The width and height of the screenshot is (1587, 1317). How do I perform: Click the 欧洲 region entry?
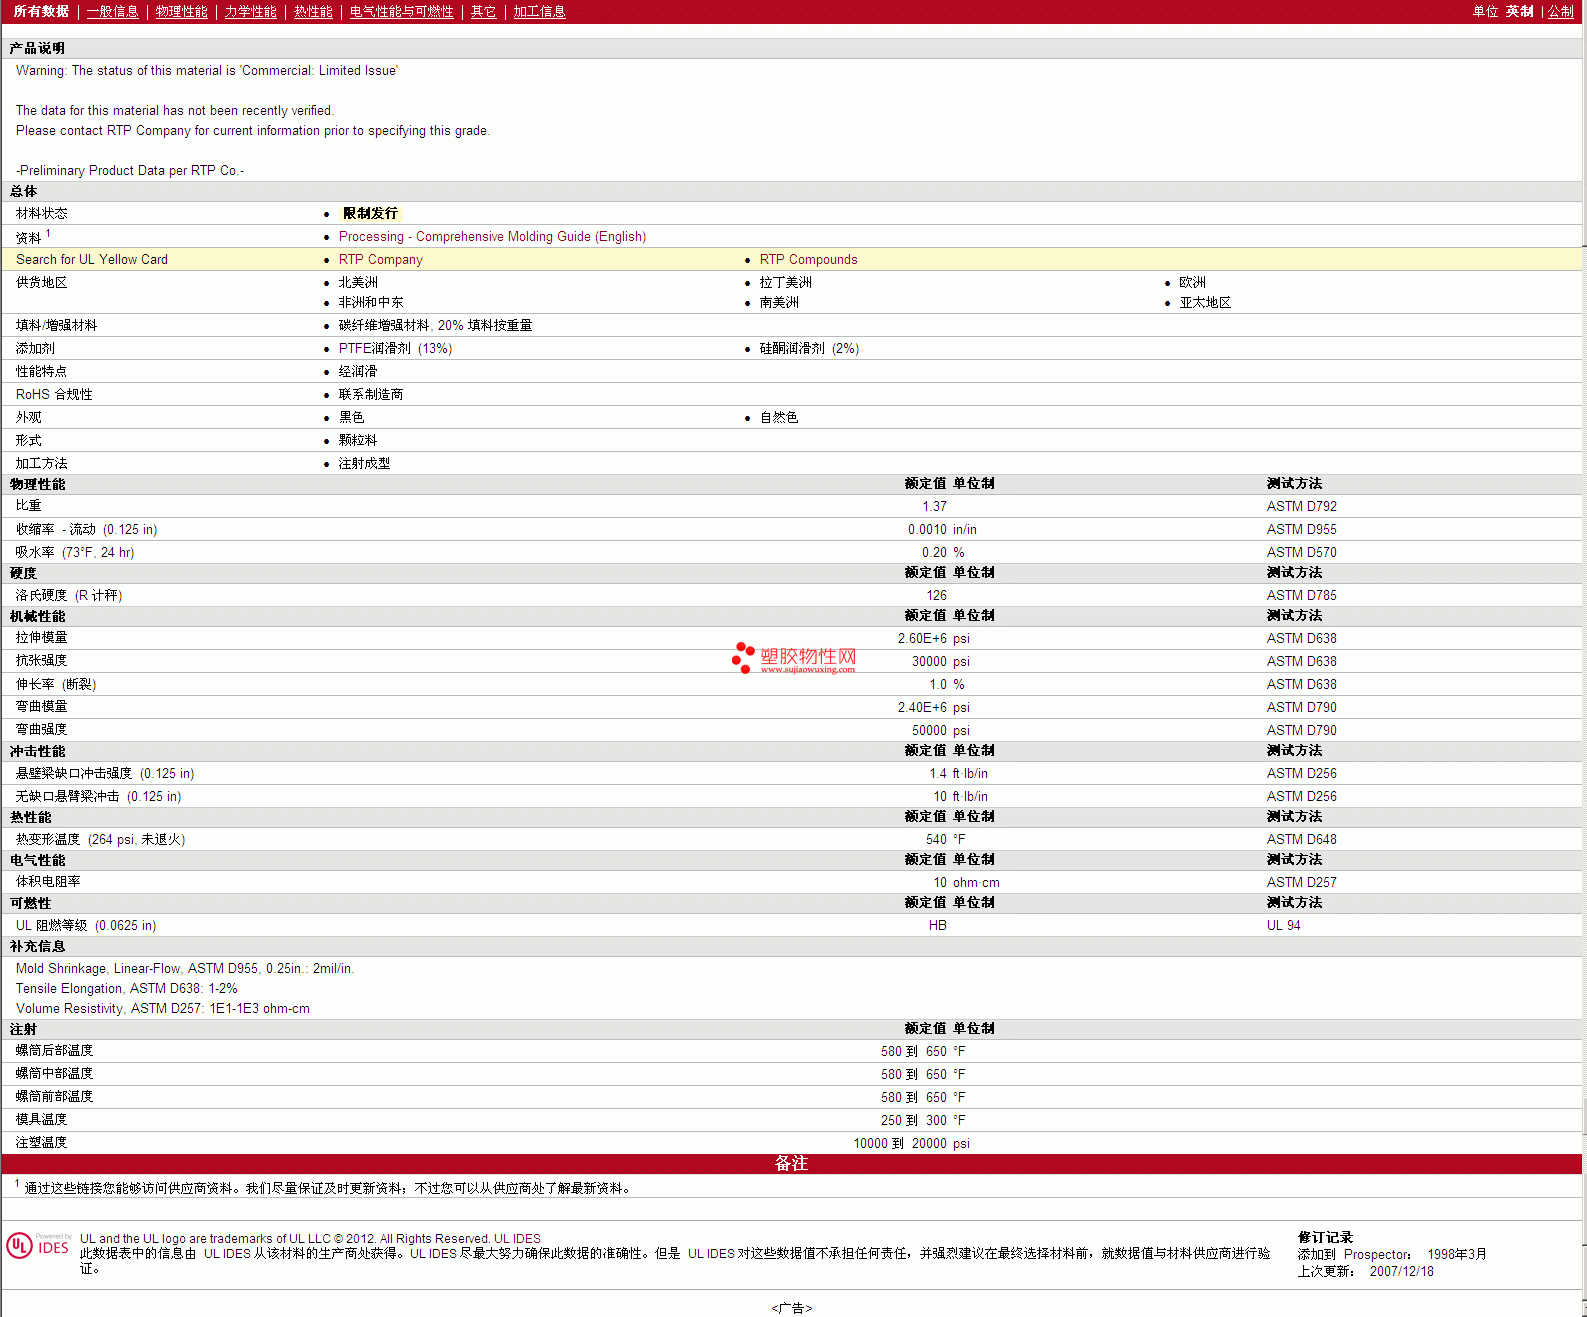click(1192, 283)
